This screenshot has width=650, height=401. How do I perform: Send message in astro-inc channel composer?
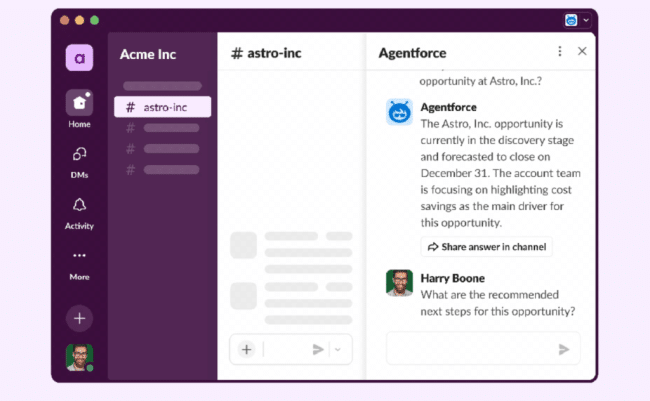pyautogui.click(x=318, y=349)
